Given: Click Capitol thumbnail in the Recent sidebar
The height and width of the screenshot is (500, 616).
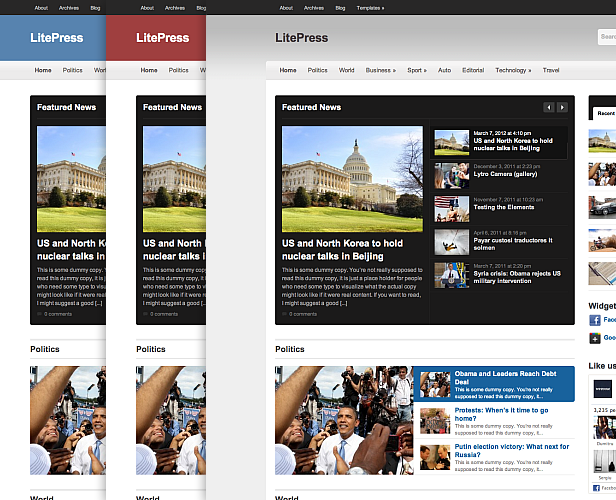Looking at the screenshot, I should (602, 141).
